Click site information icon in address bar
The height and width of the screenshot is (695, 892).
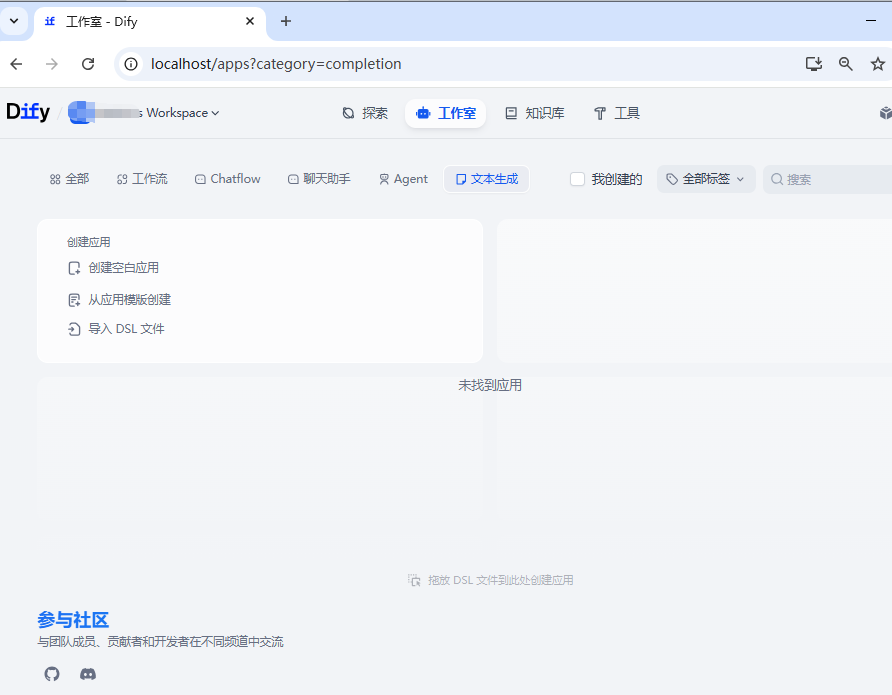click(131, 64)
